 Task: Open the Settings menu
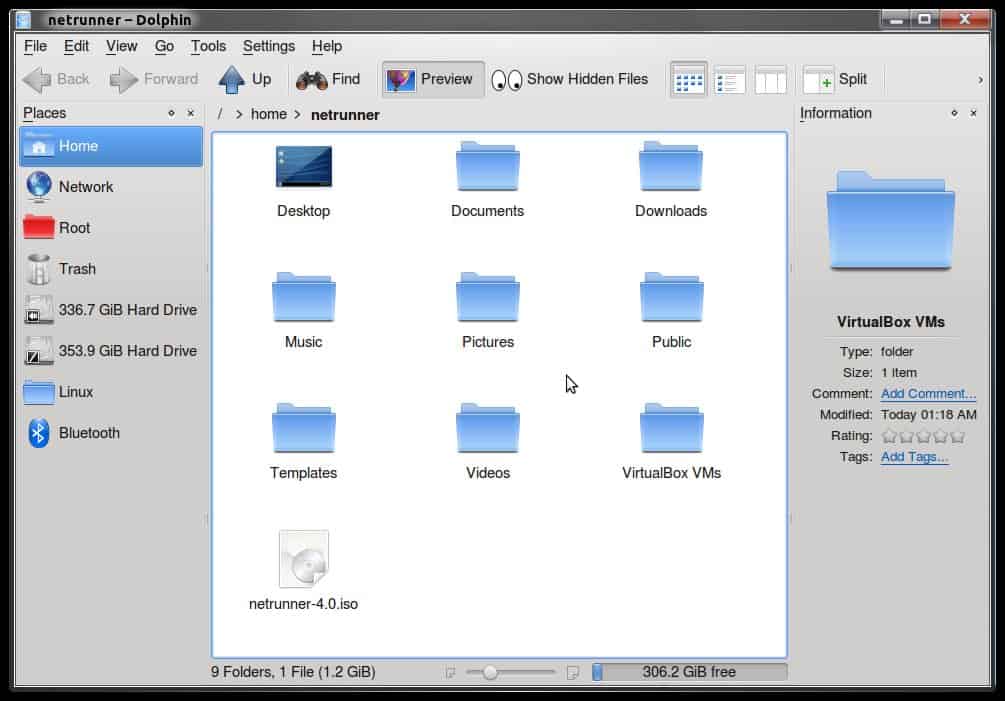(269, 46)
